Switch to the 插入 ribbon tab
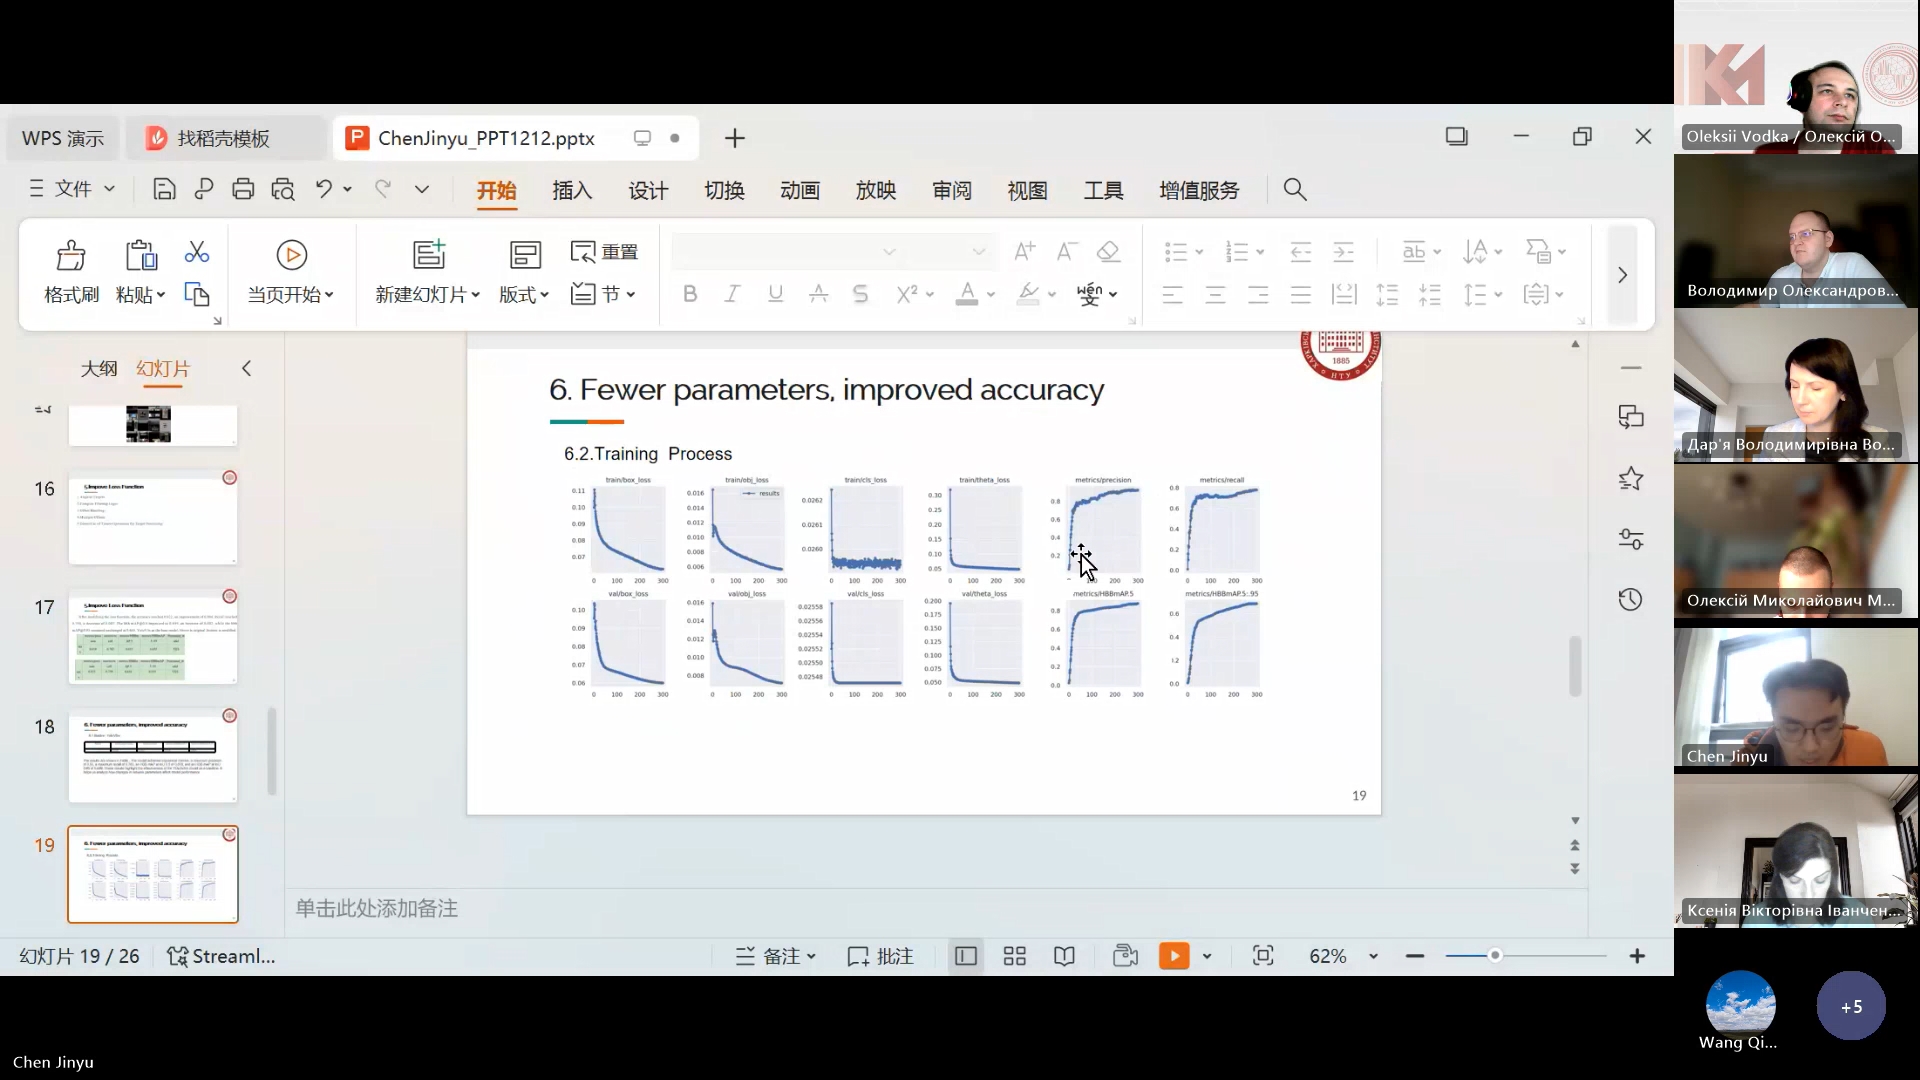This screenshot has width=1920, height=1080. [x=572, y=191]
